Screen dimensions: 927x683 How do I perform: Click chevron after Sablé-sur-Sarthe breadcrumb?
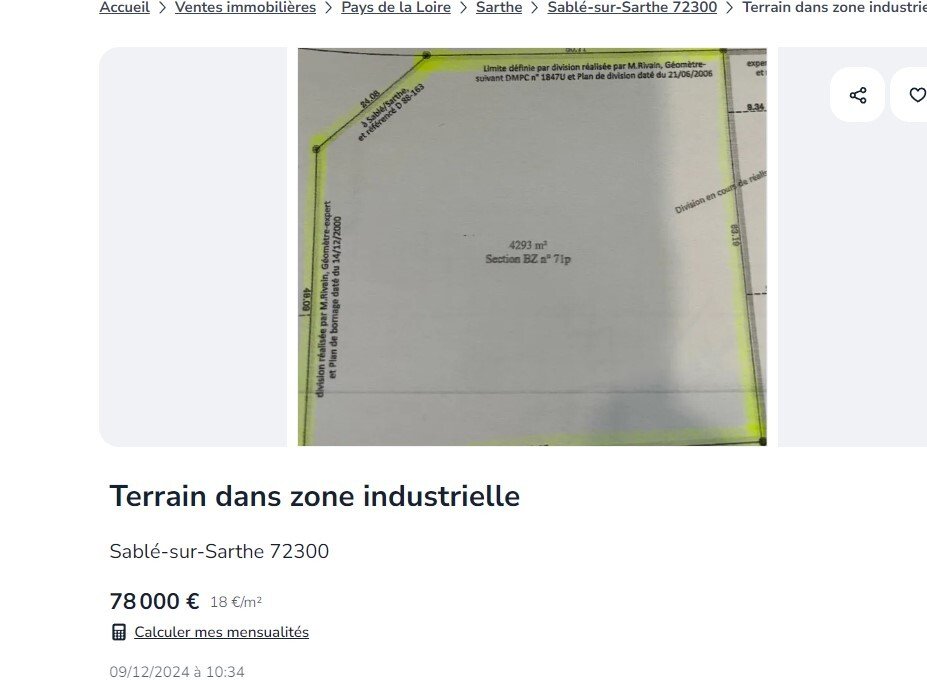tap(730, 8)
